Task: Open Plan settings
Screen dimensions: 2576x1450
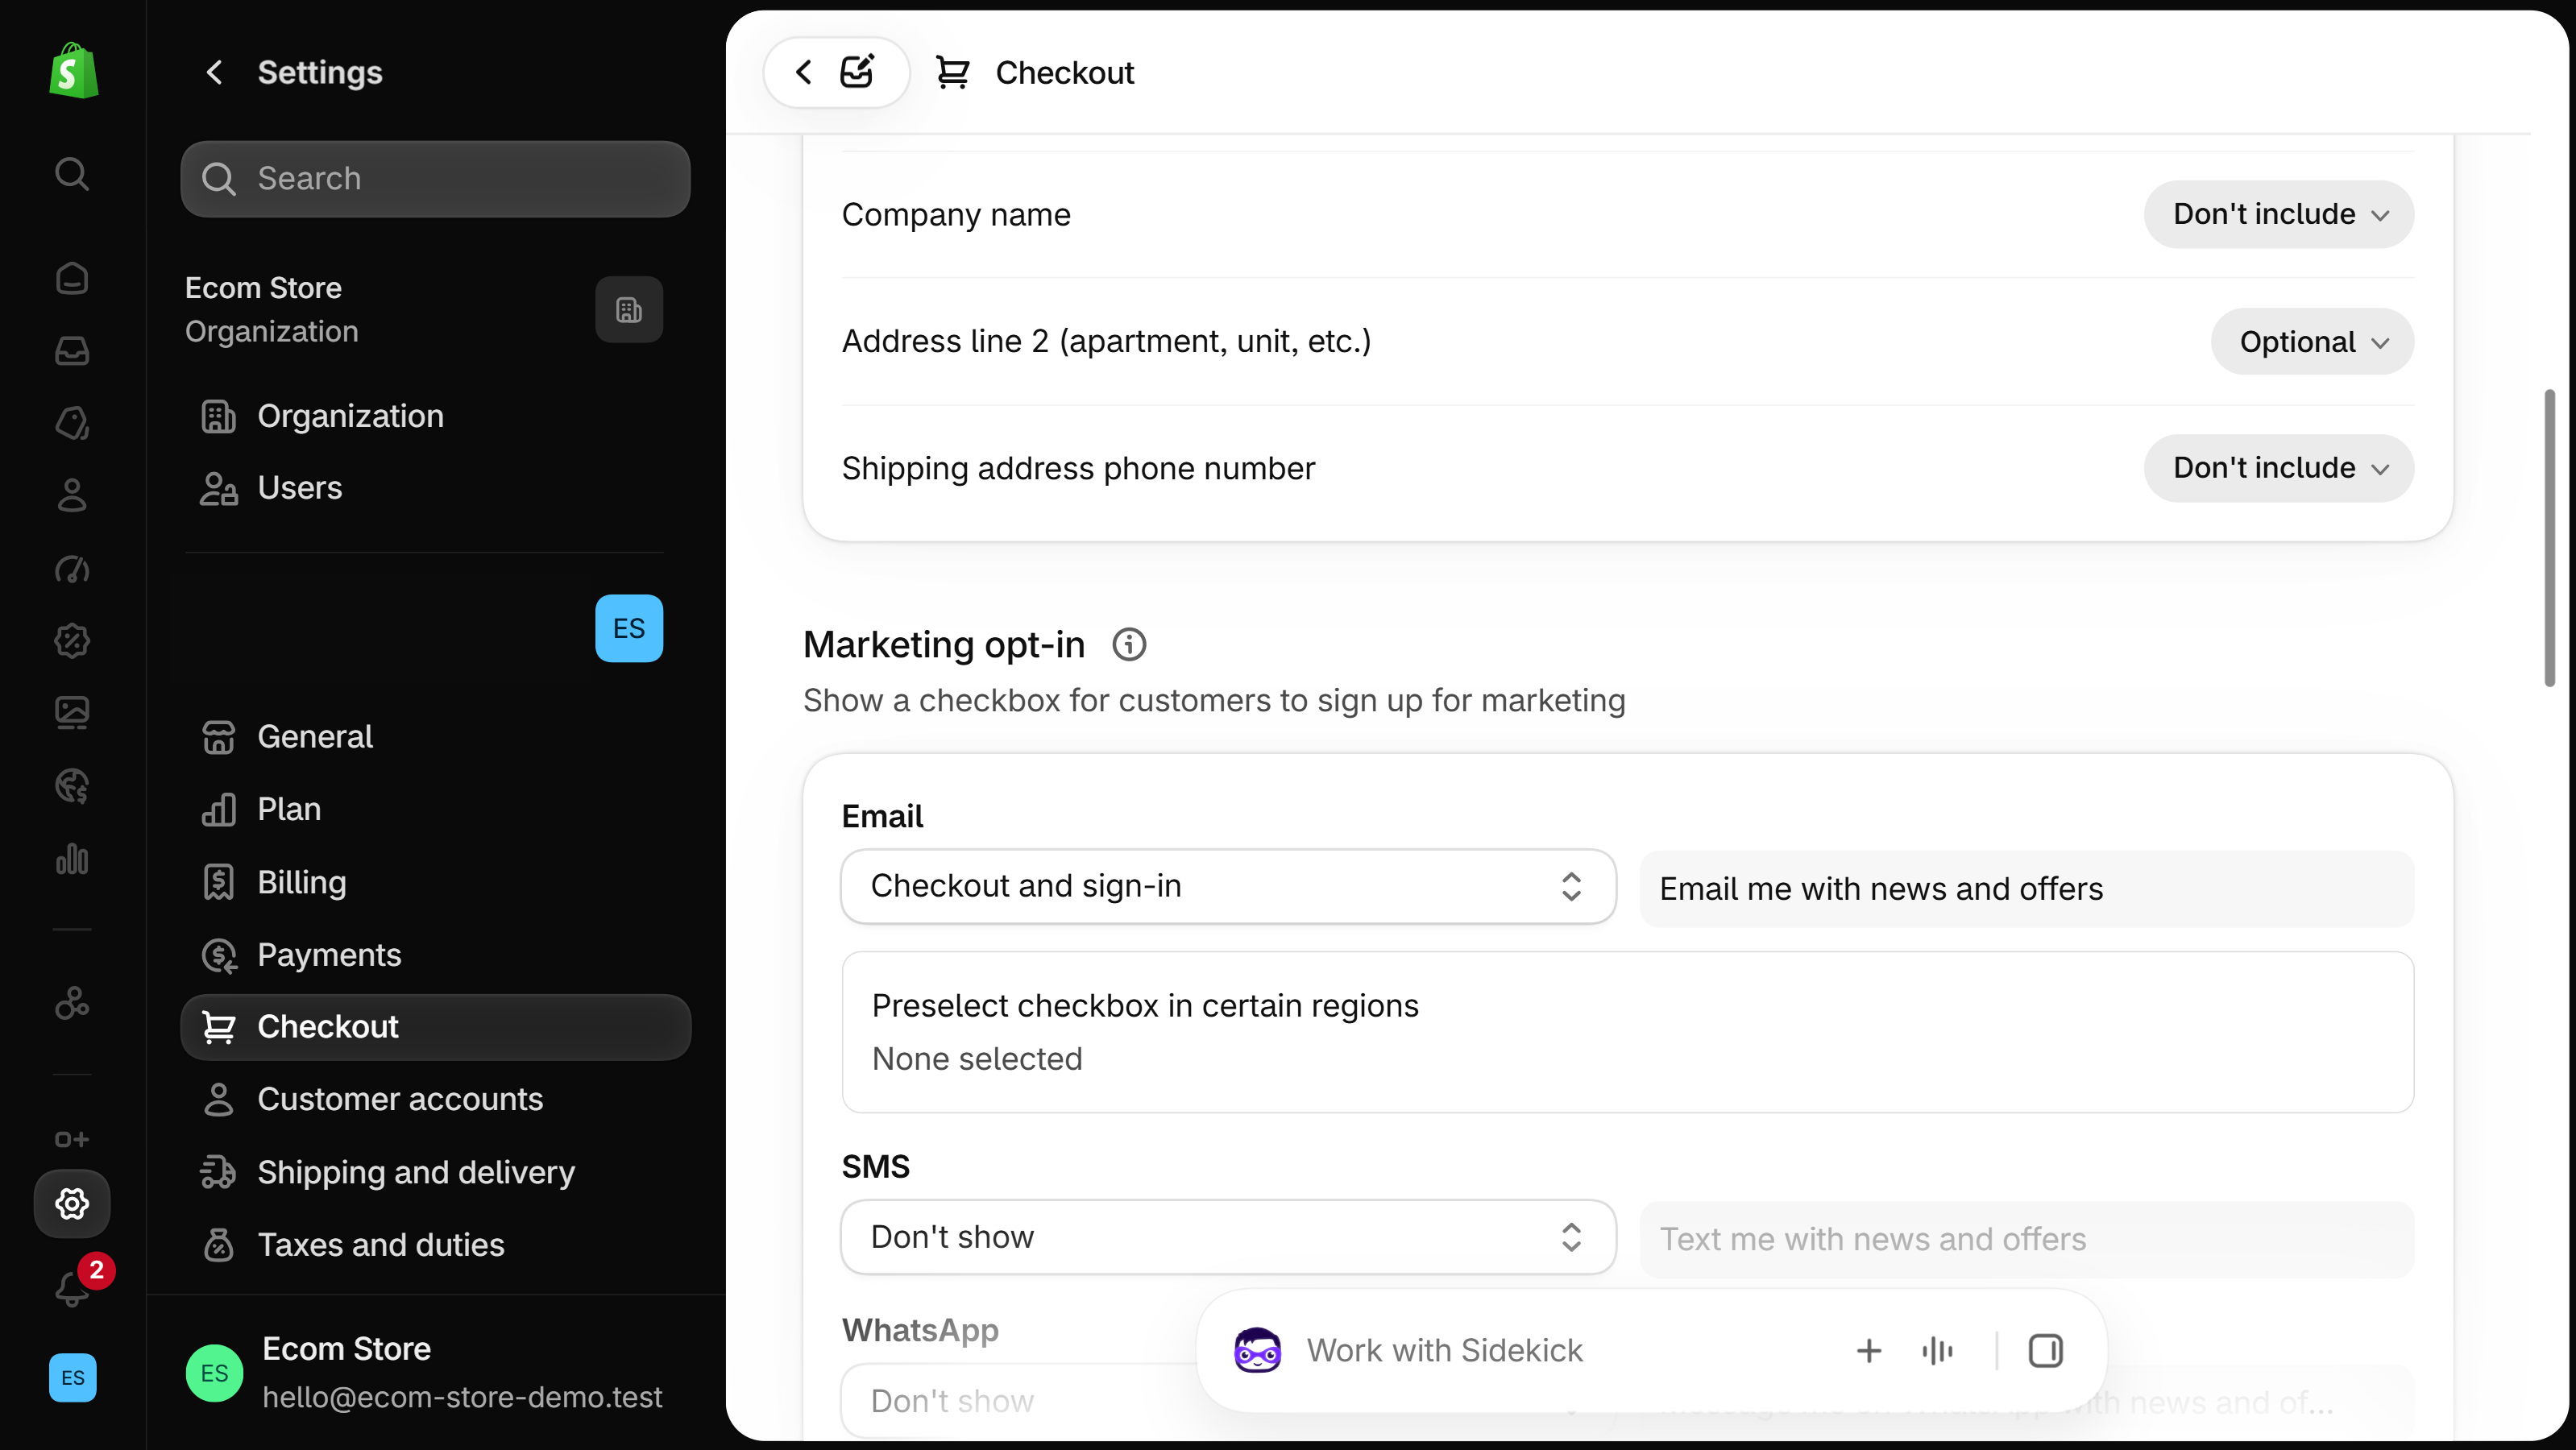Action: pos(435,809)
